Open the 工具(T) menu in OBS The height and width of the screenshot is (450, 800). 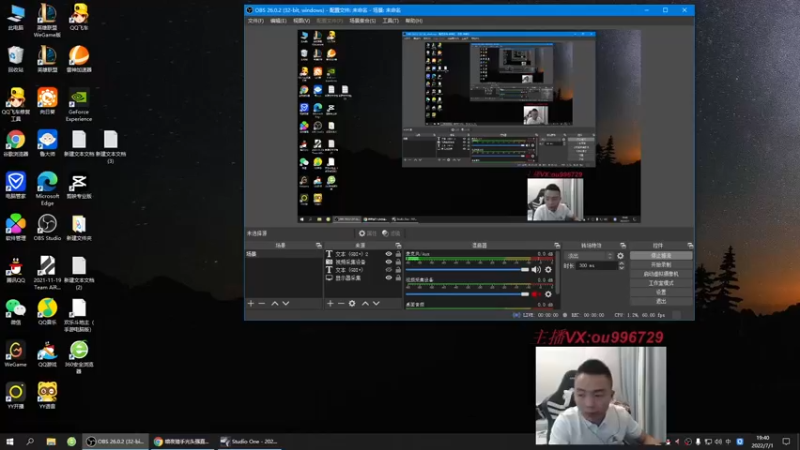coord(390,21)
